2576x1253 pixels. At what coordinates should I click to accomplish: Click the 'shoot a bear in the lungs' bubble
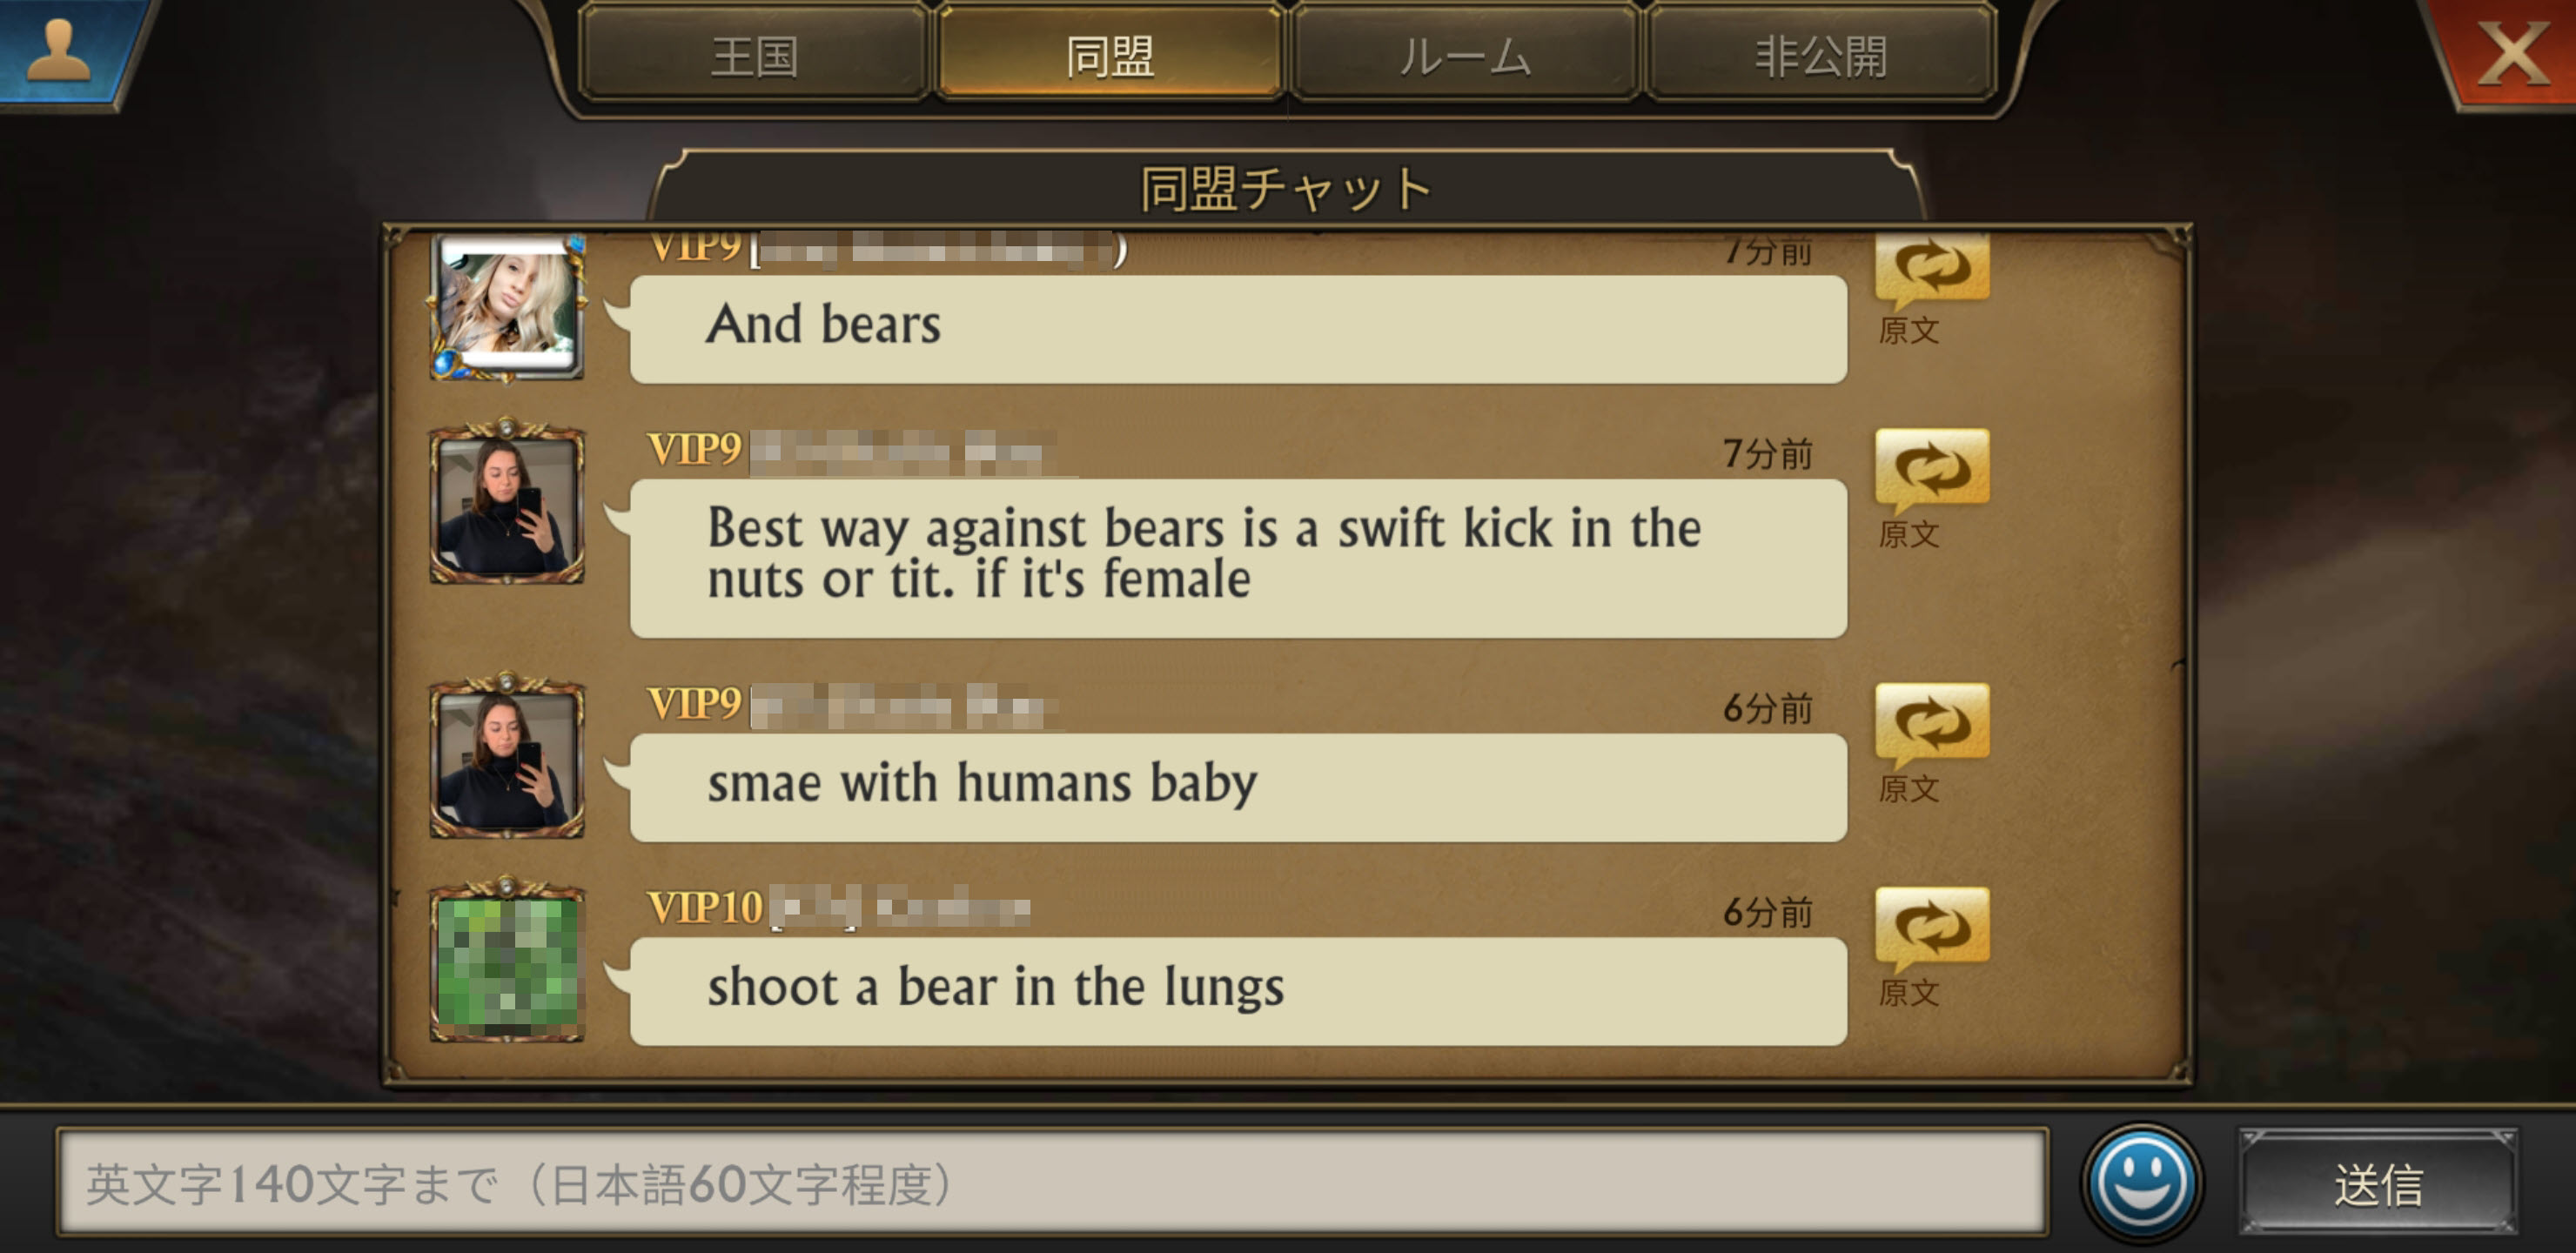coord(1238,990)
